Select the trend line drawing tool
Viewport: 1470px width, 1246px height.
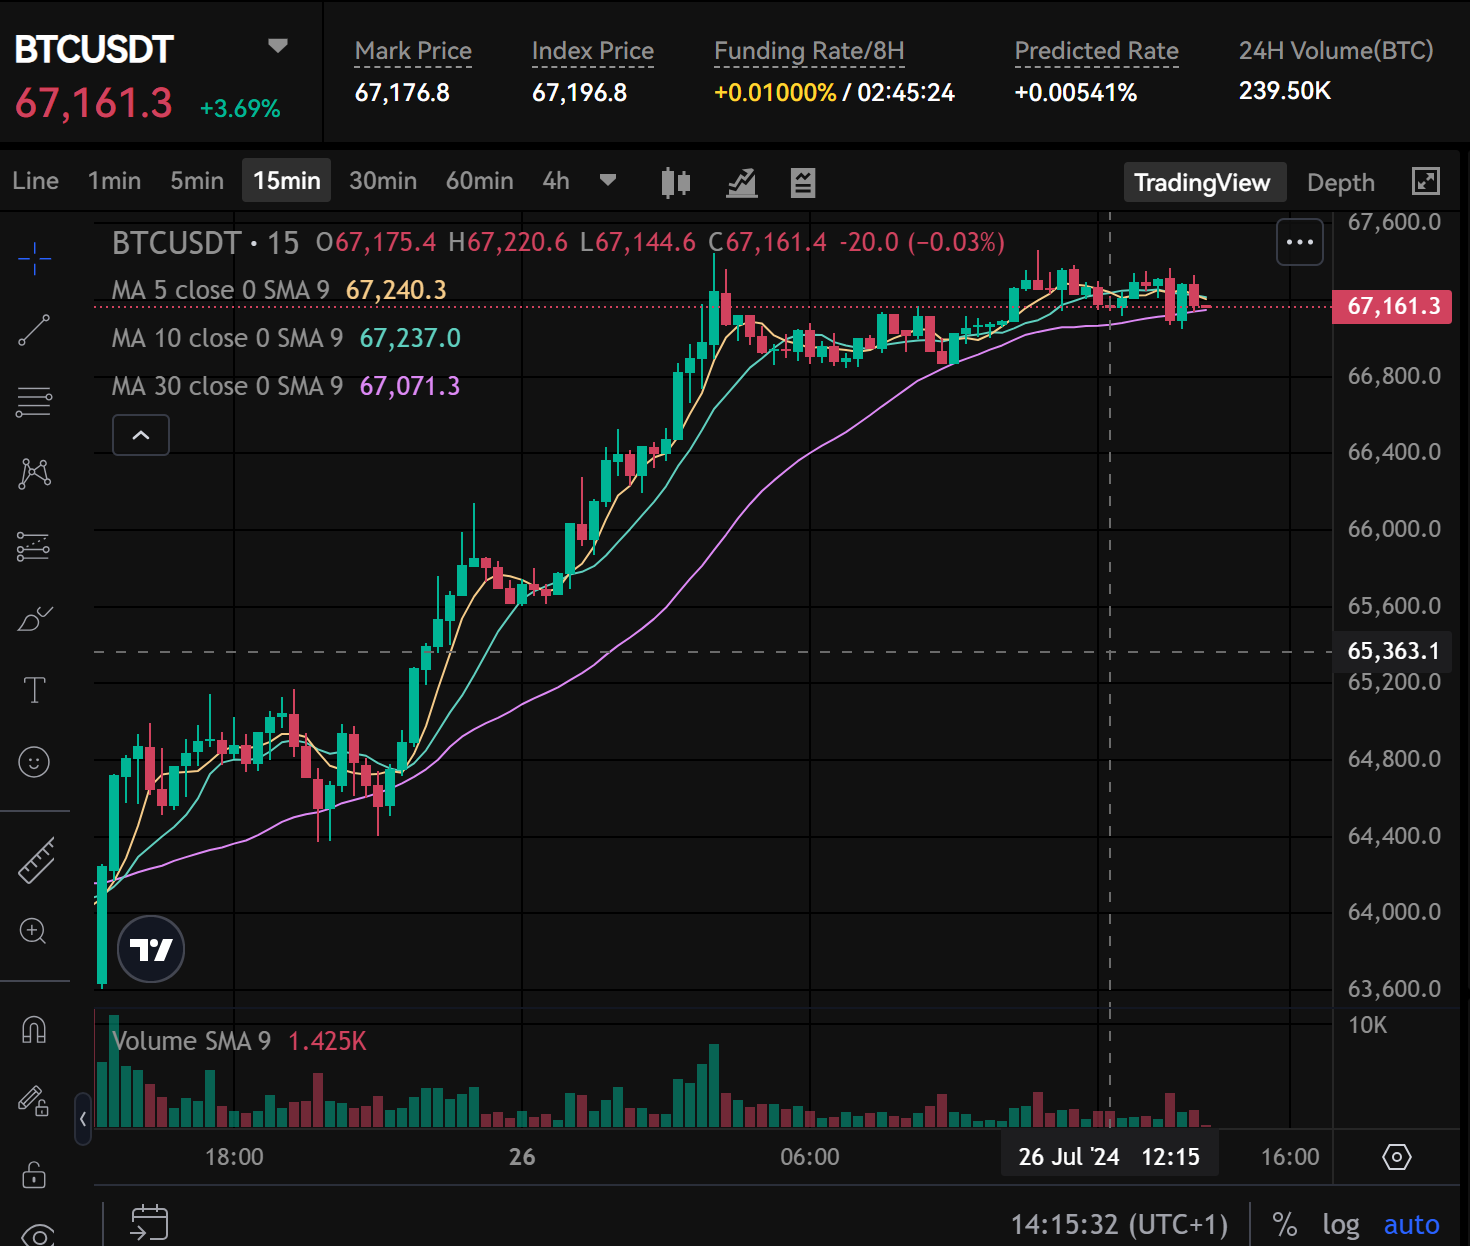click(34, 330)
